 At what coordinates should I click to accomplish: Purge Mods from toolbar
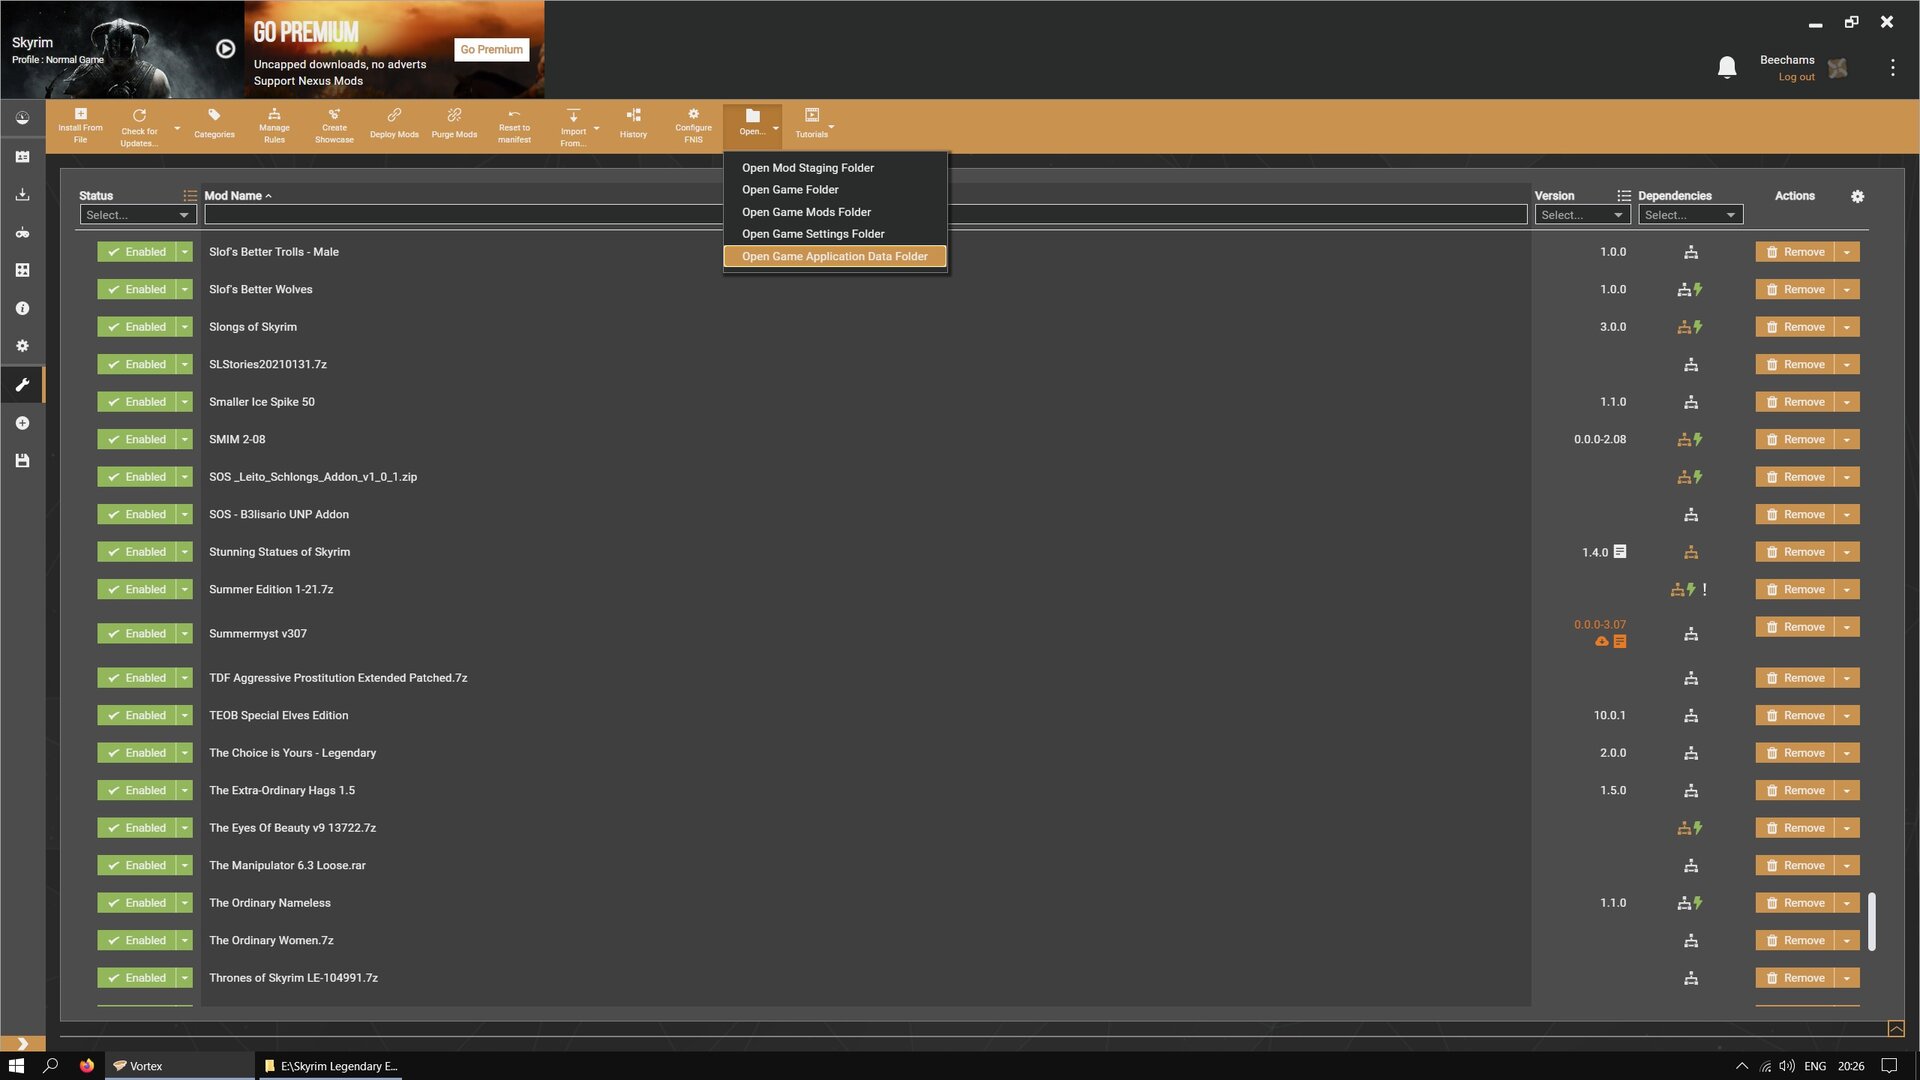point(454,124)
